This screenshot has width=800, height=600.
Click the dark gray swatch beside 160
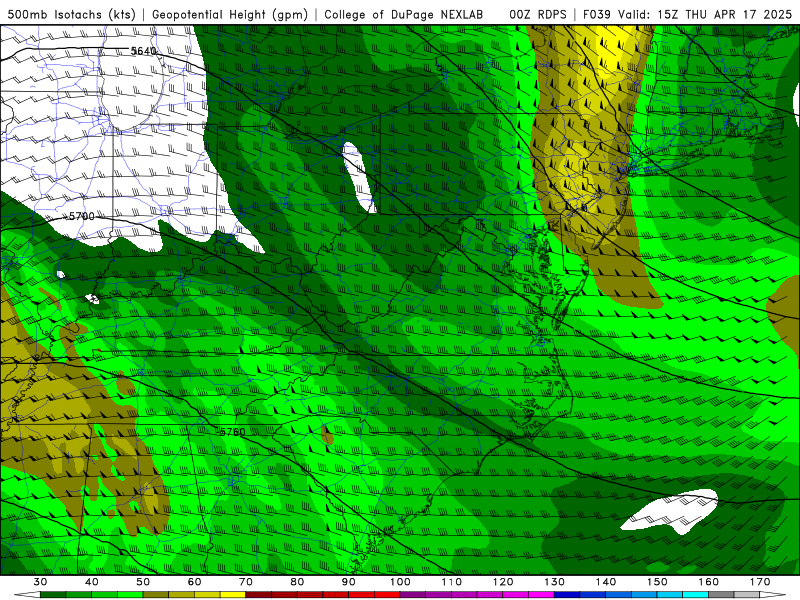tap(721, 595)
